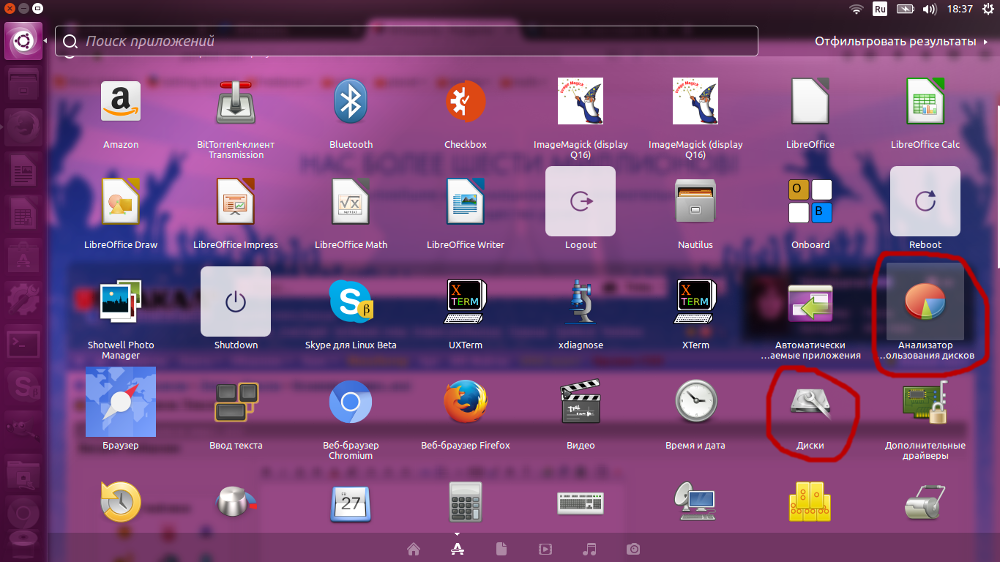
Task: Open the Видео player
Action: click(580, 402)
